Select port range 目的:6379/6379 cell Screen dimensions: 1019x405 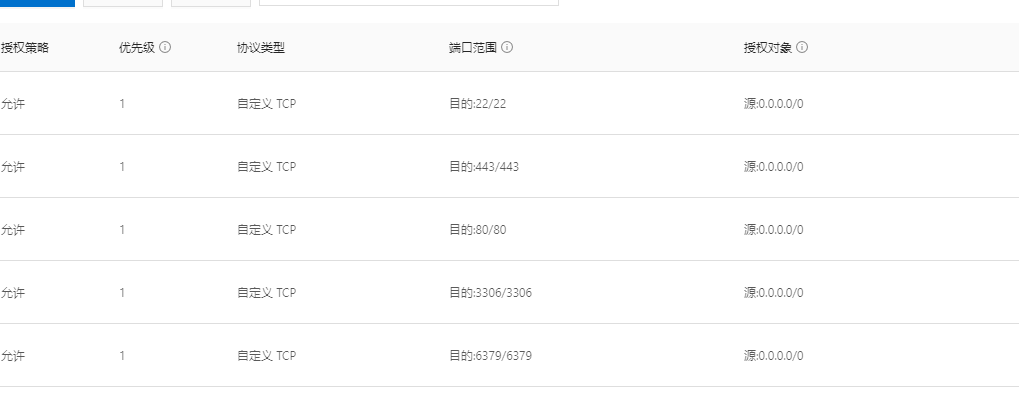(490, 356)
